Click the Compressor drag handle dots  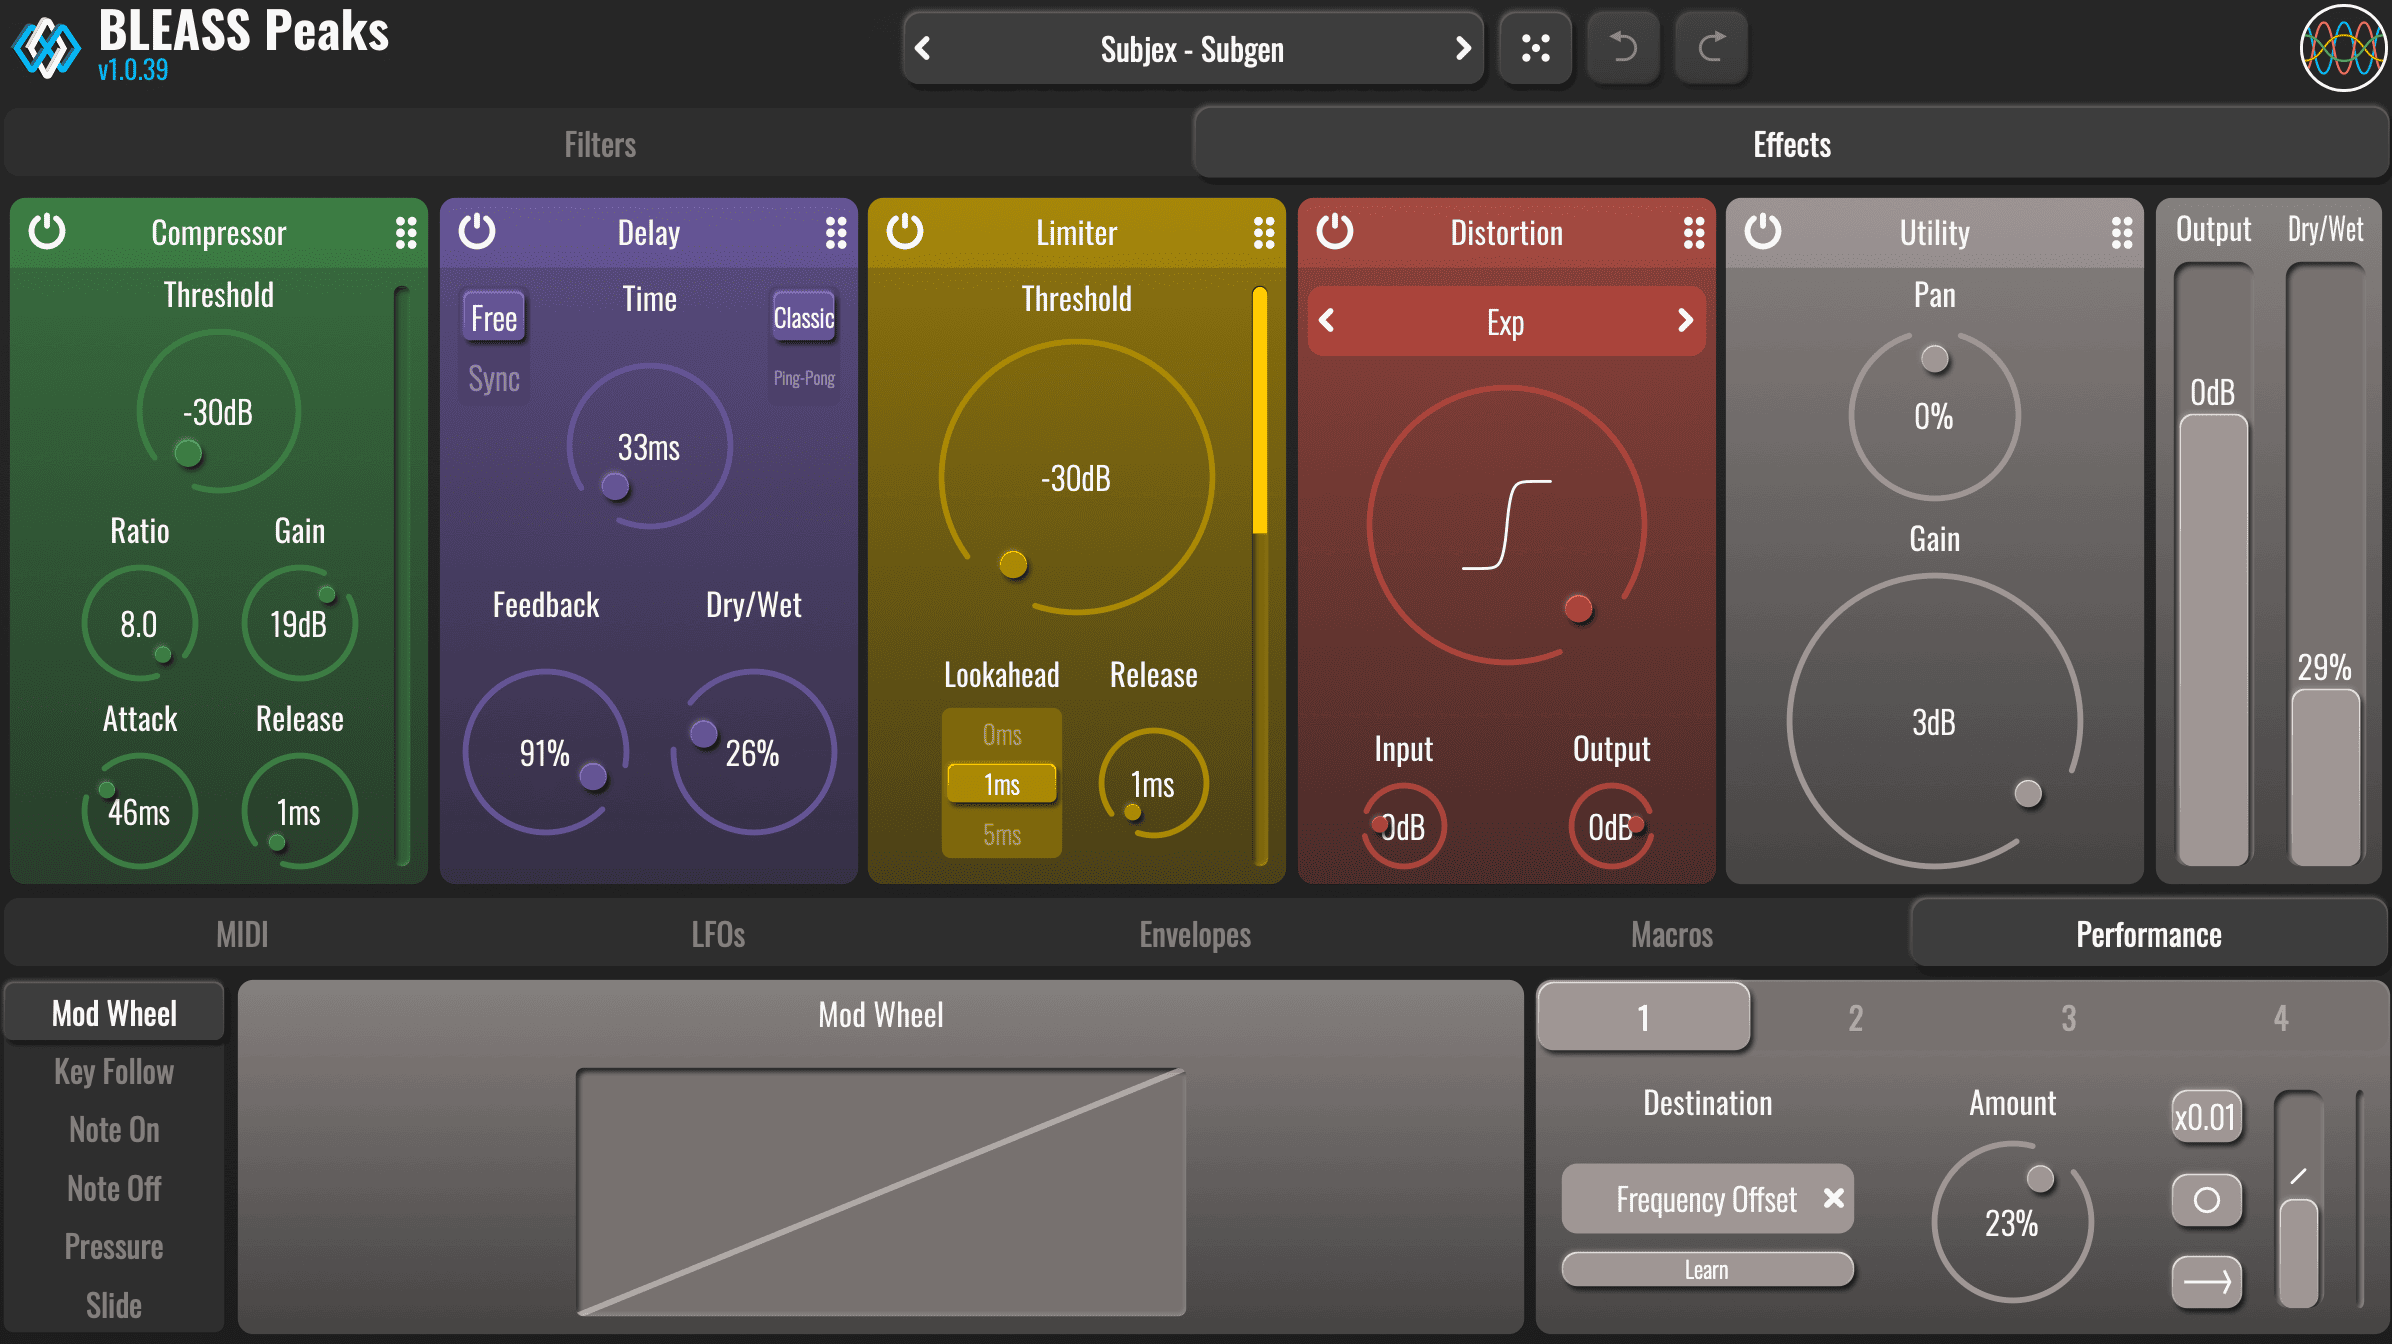[406, 233]
